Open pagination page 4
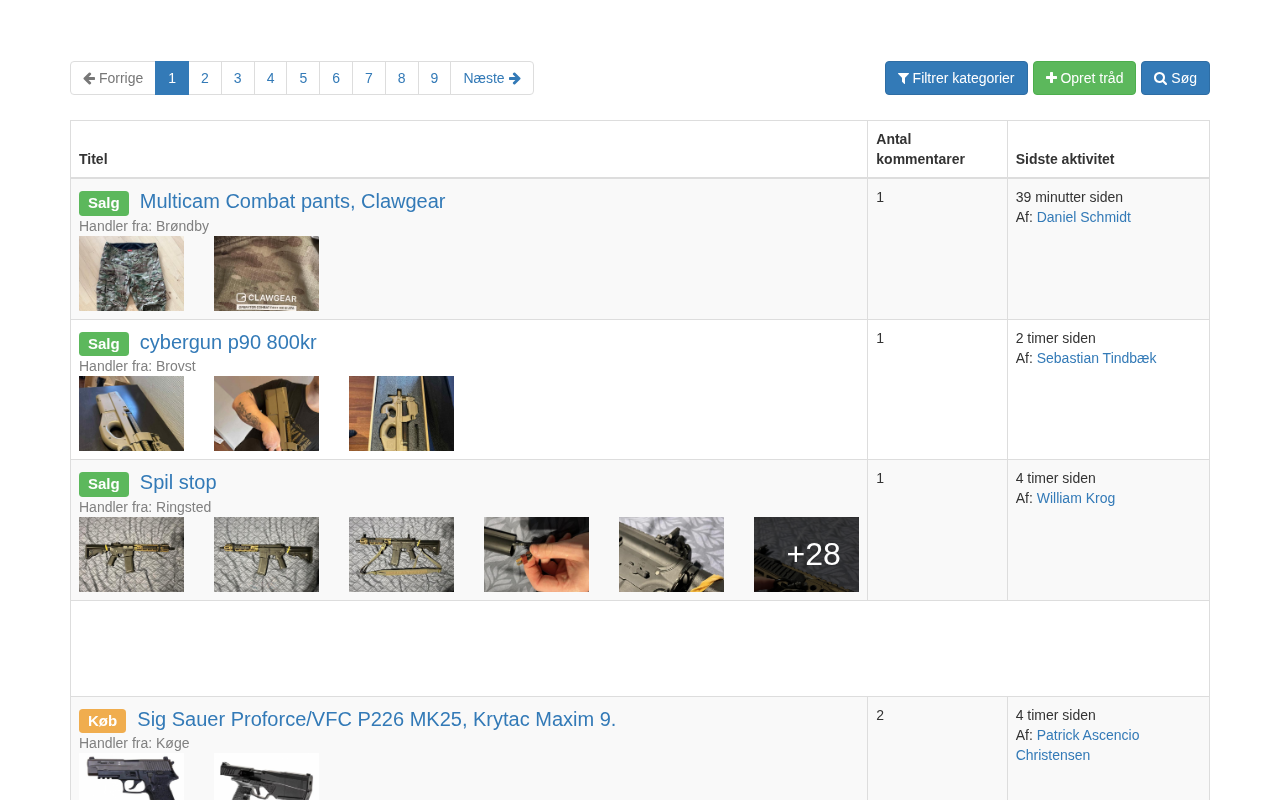This screenshot has width=1280, height=800. (270, 78)
